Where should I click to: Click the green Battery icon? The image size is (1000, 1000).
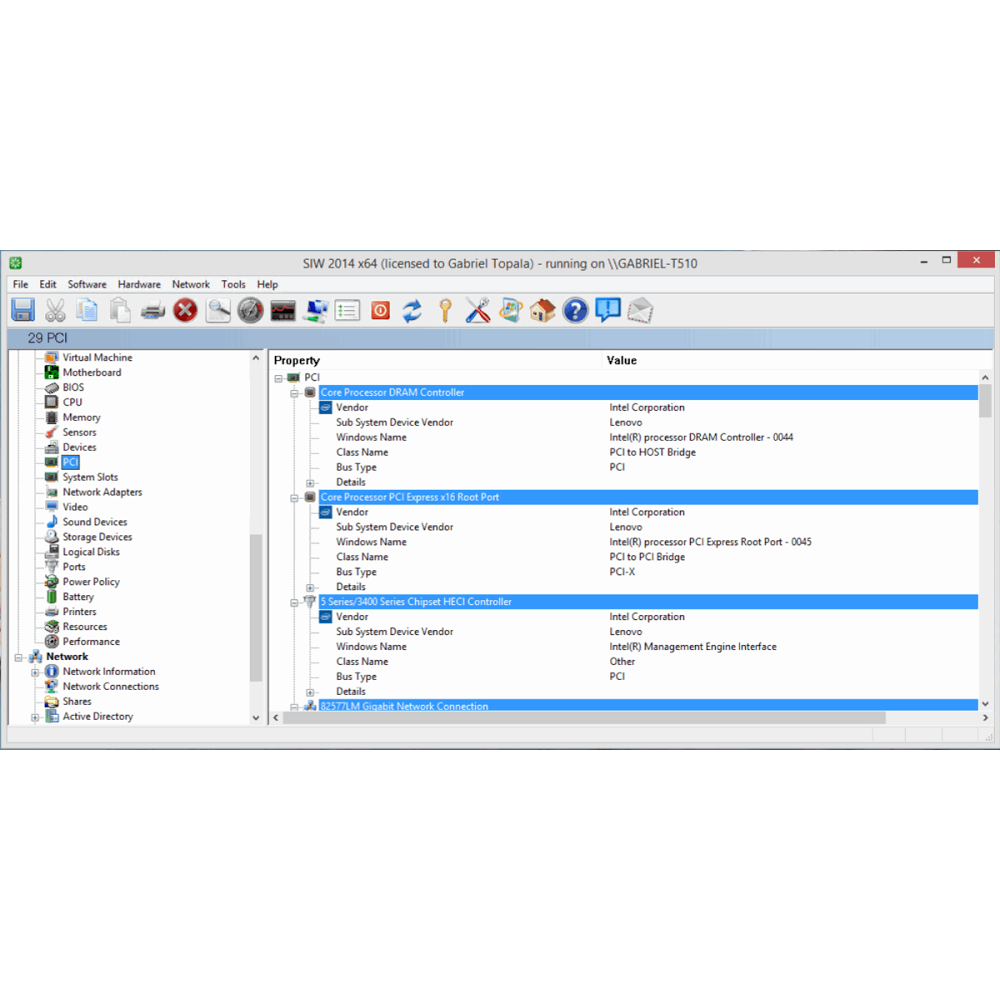52,596
